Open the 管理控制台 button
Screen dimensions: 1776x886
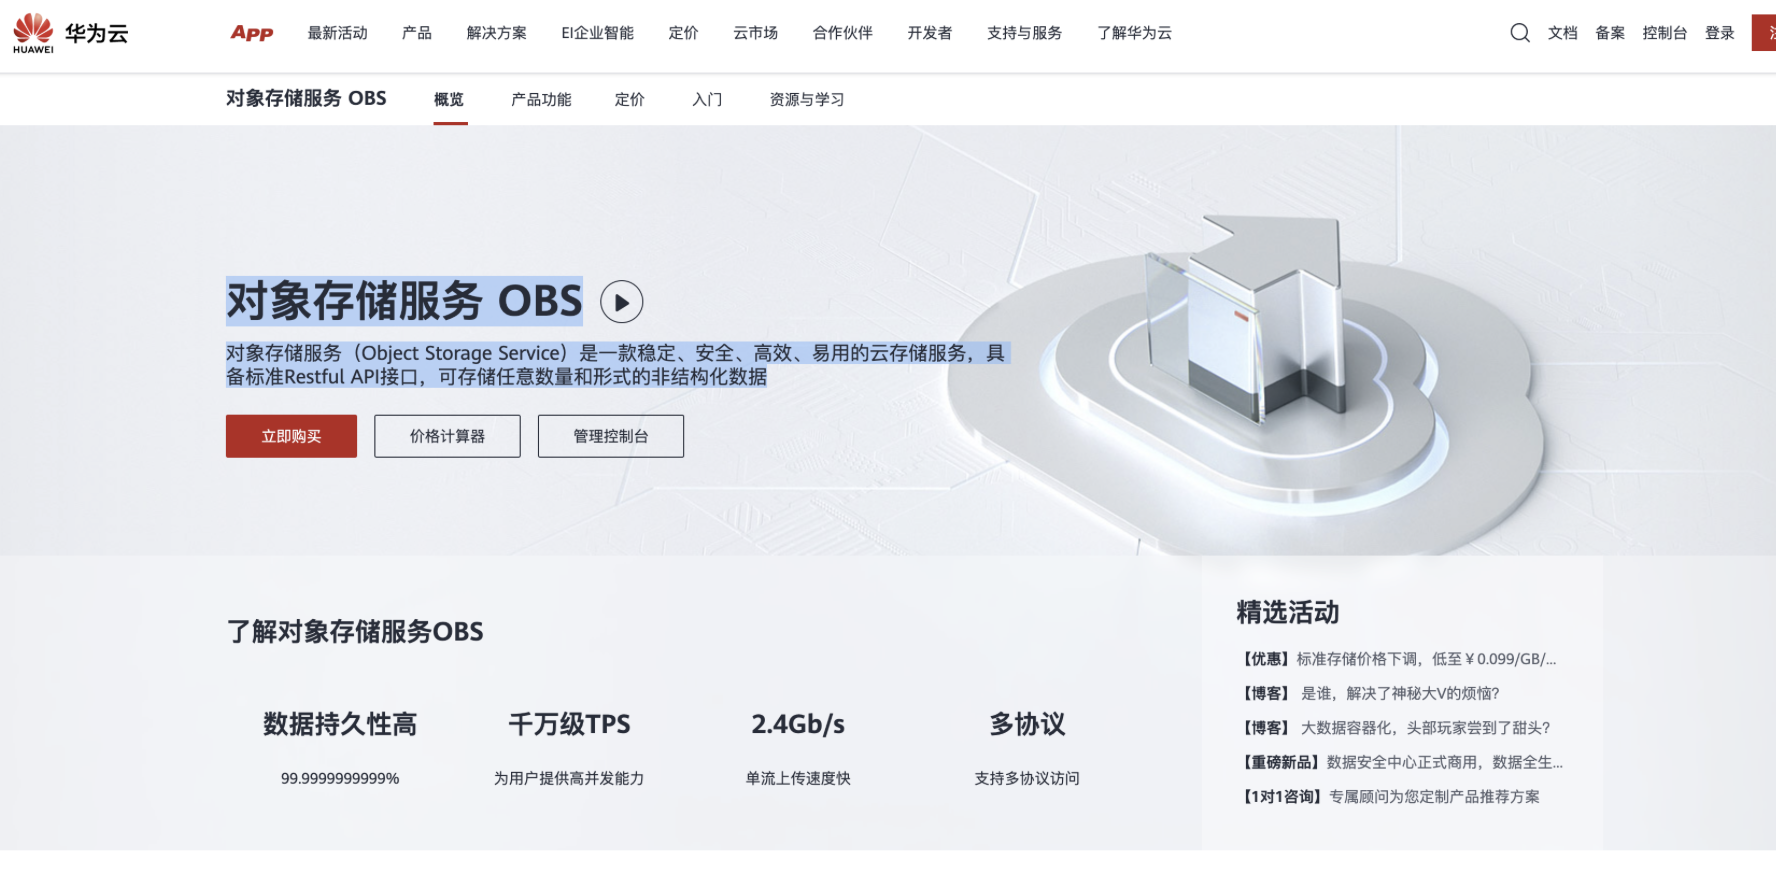click(x=611, y=436)
